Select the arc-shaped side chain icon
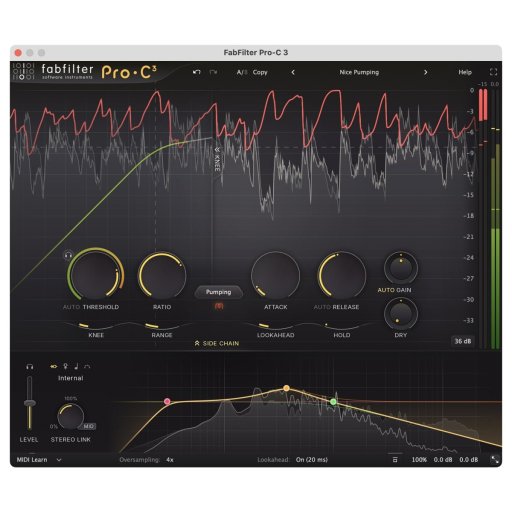 pyautogui.click(x=87, y=367)
